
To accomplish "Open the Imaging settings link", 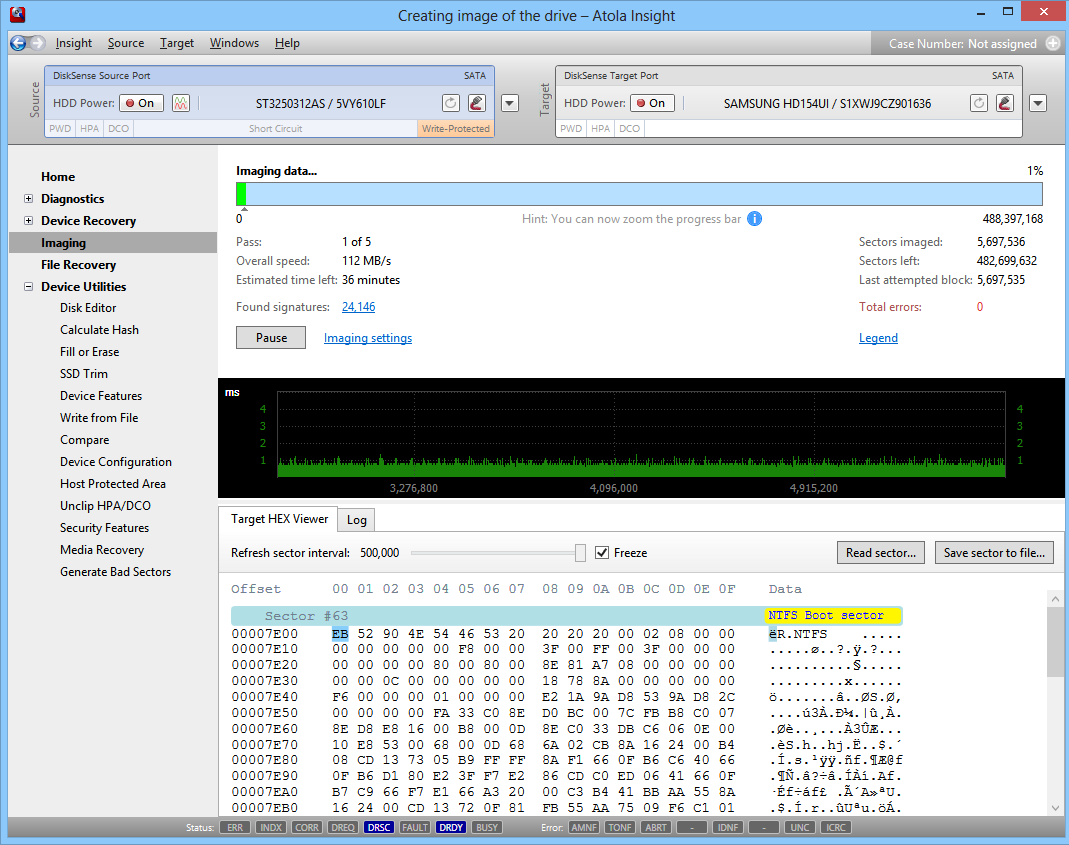I will pos(367,338).
